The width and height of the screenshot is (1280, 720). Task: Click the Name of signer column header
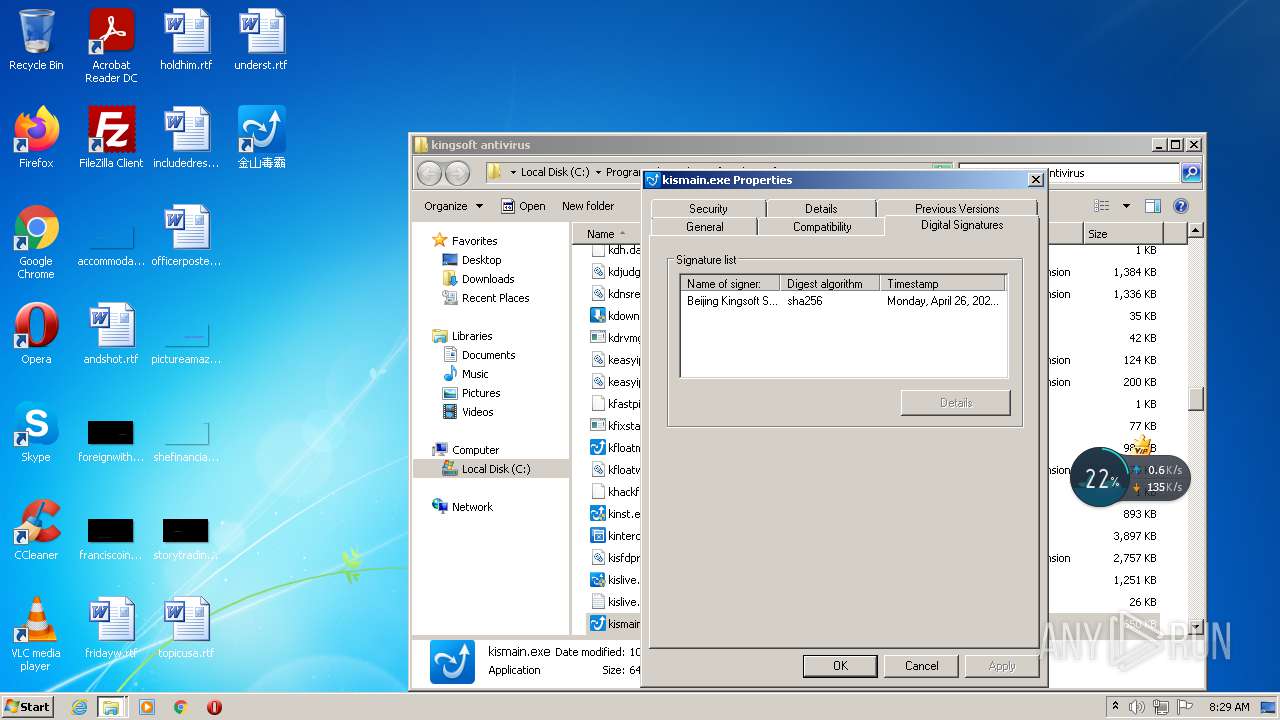730,284
